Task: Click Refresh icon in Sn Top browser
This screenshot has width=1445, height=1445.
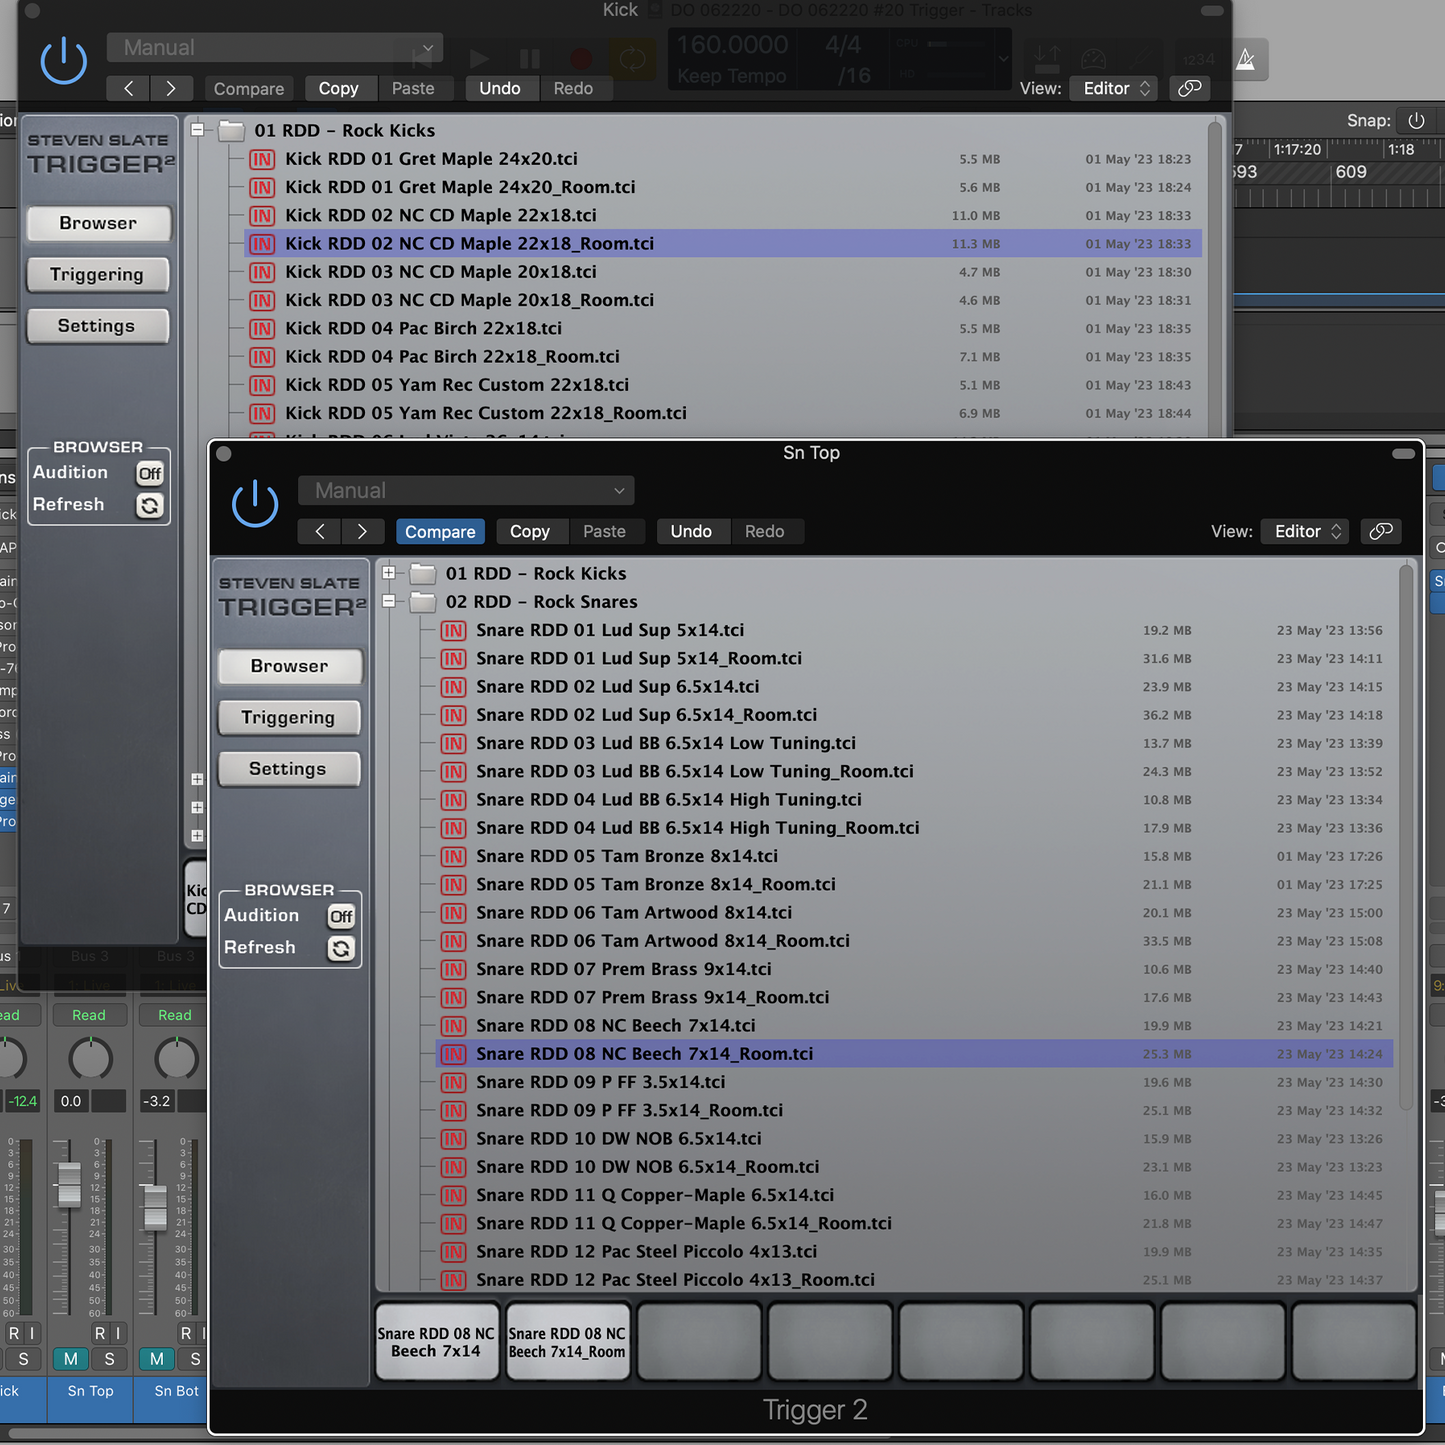Action: pos(341,948)
